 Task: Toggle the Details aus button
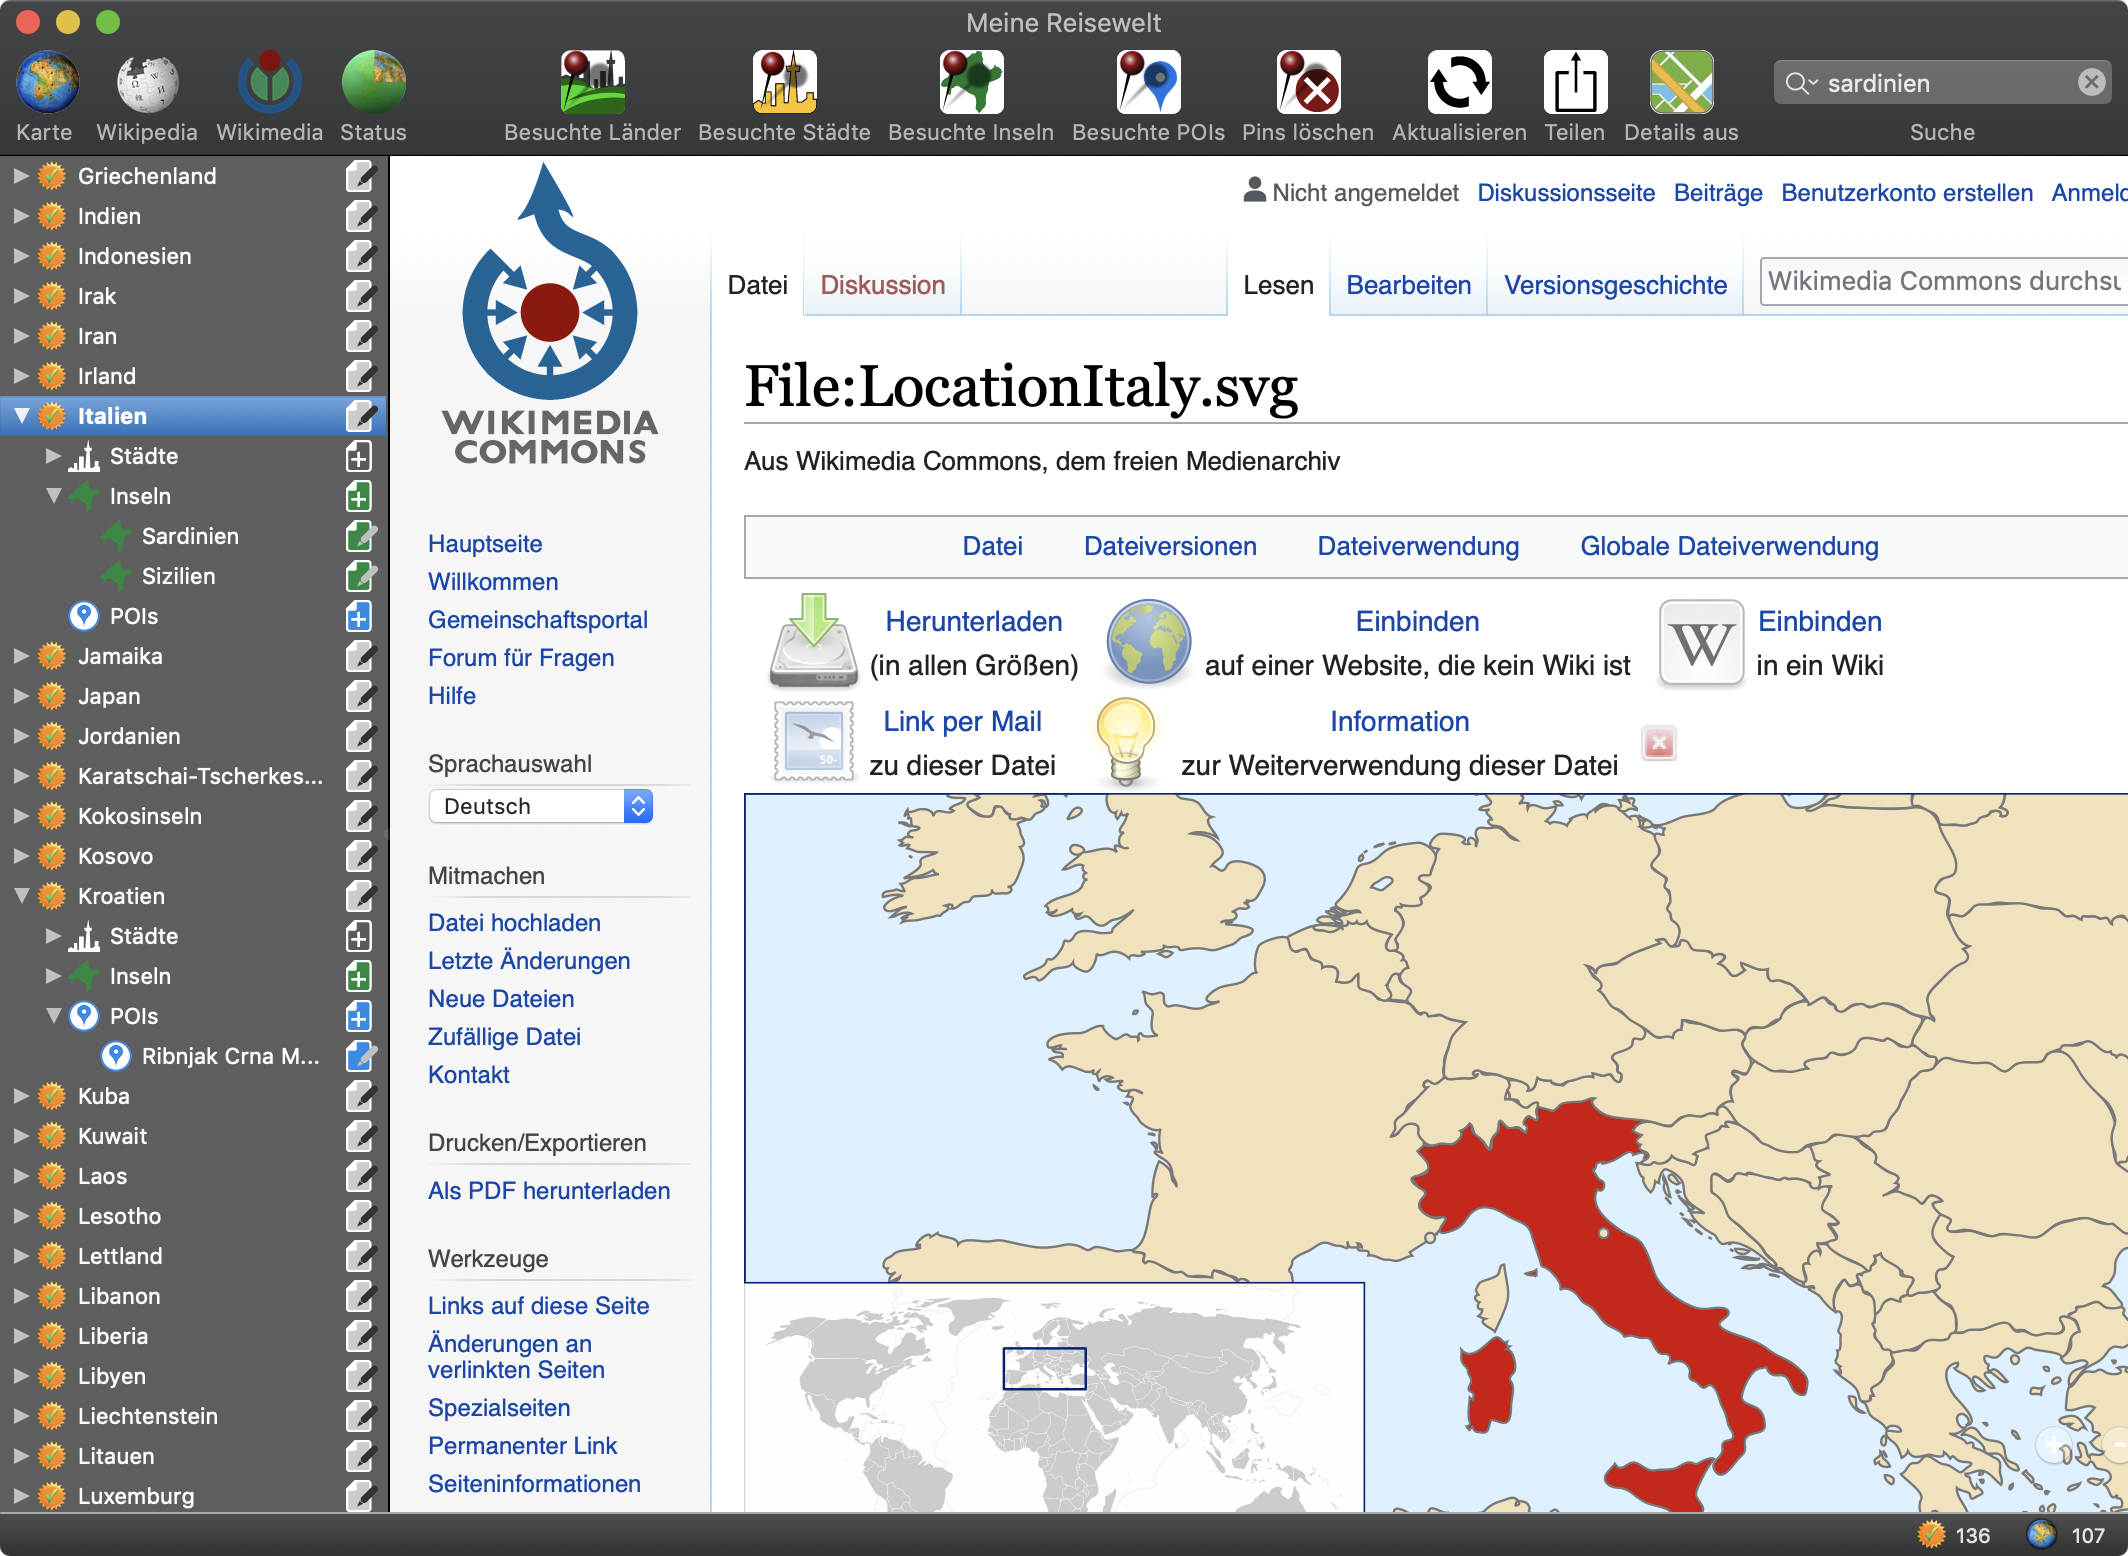tap(1681, 82)
